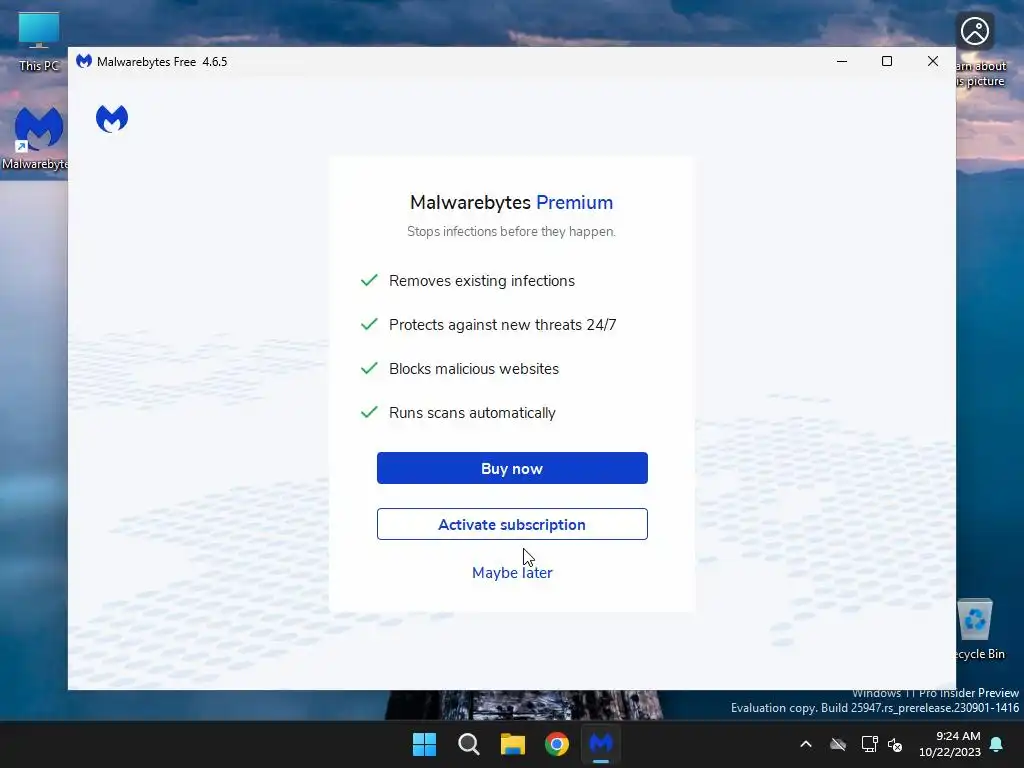Click the Malwarebytes title bar icon
This screenshot has height=768, width=1024.
(84, 61)
